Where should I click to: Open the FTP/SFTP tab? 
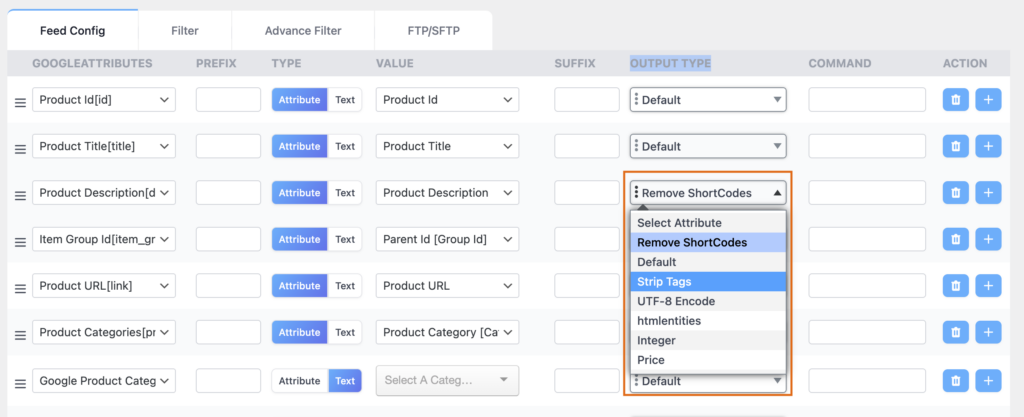click(x=433, y=31)
